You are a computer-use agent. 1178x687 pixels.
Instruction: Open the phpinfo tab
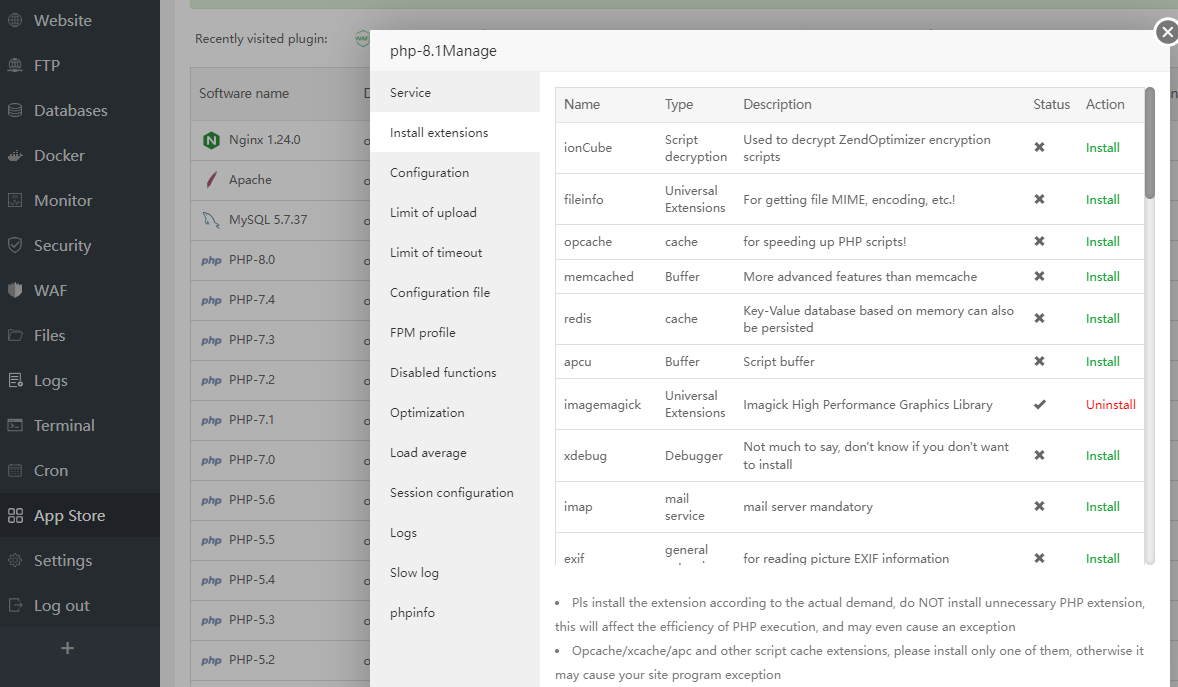(x=412, y=613)
